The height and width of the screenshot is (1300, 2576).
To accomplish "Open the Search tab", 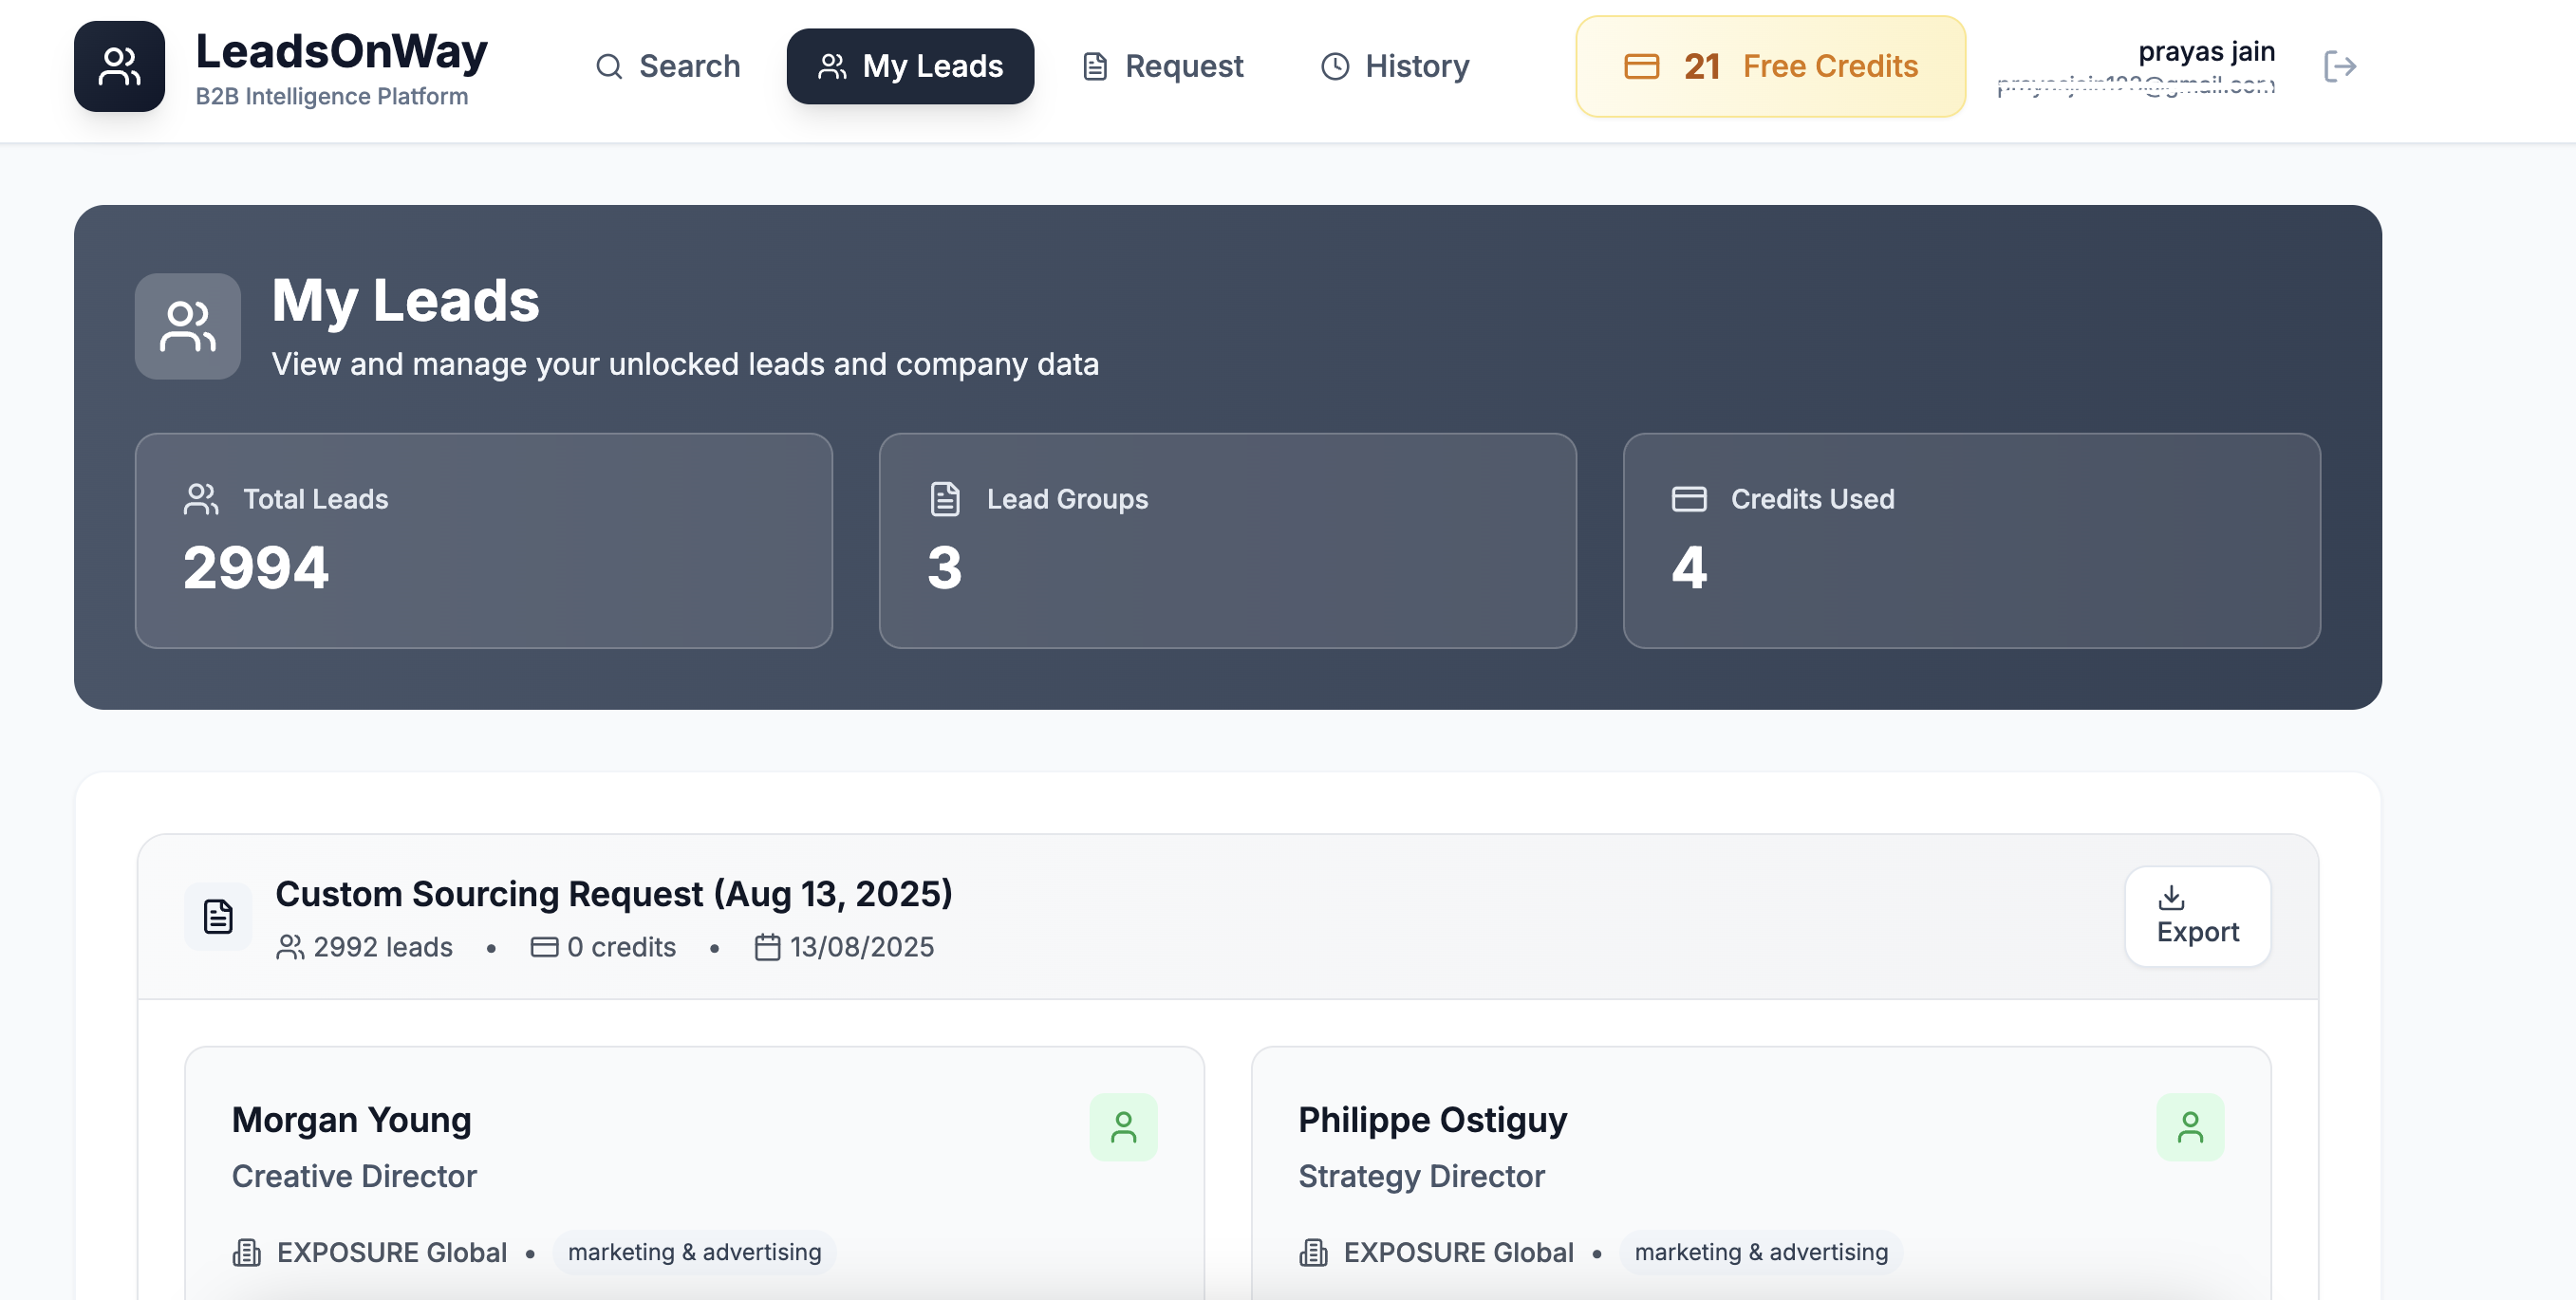I will 667,66.
